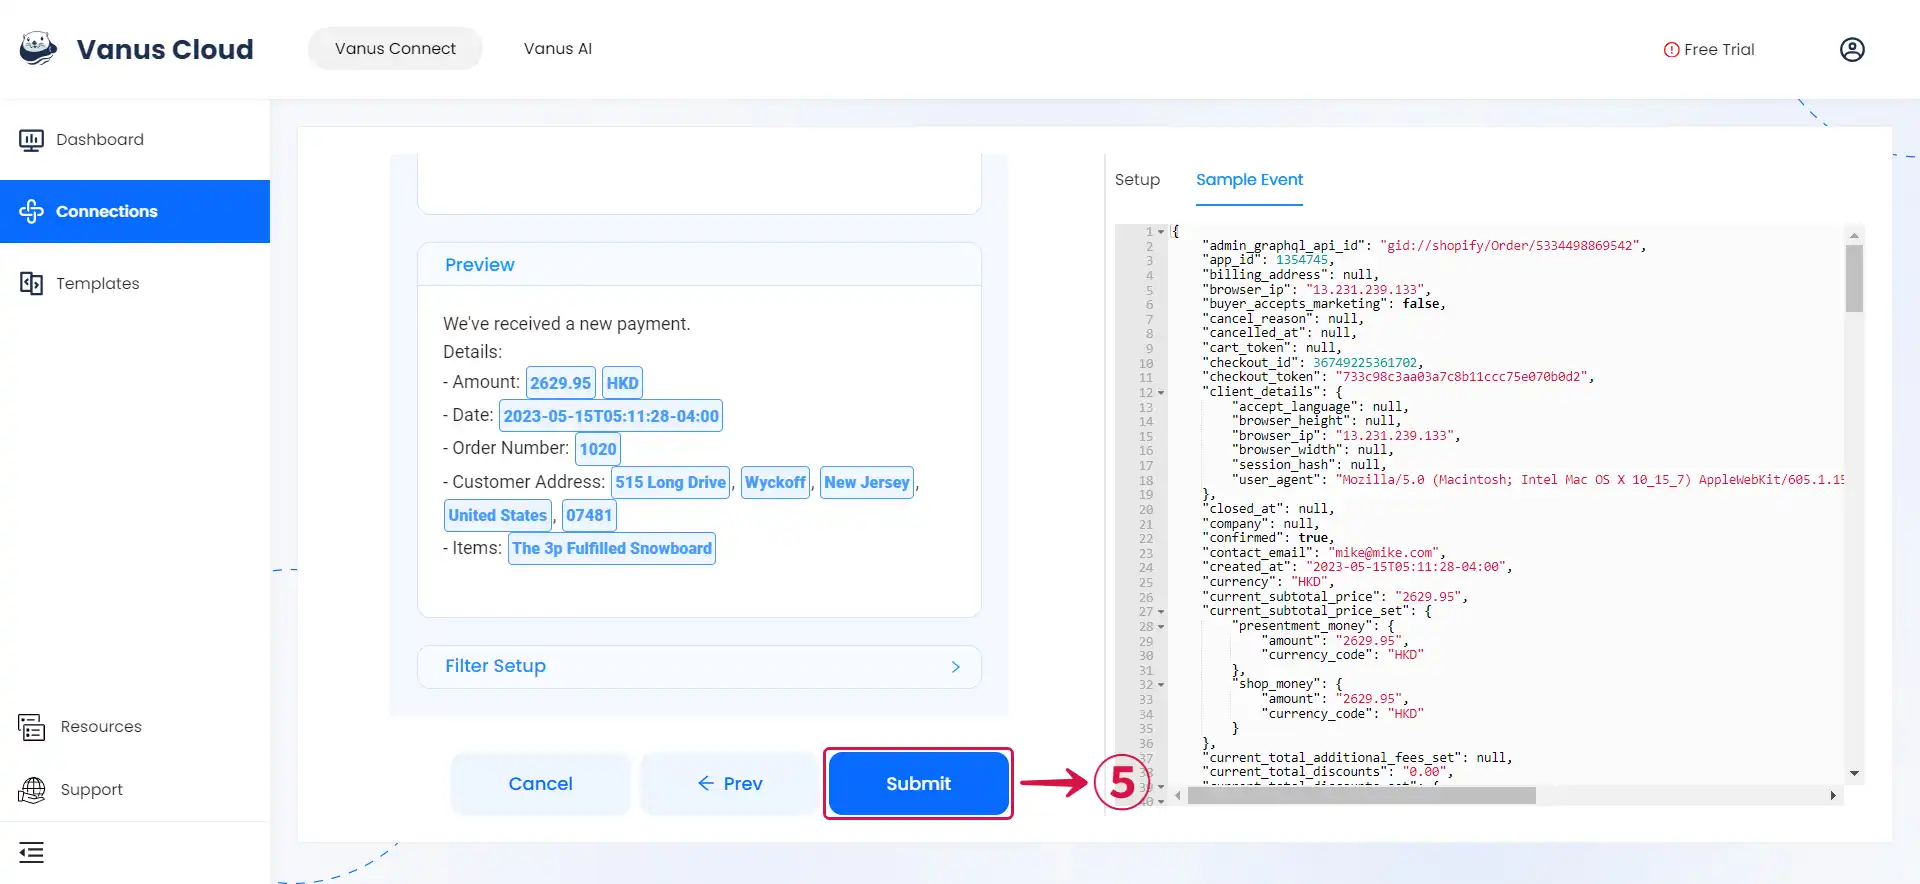This screenshot has width=1920, height=884.
Task: Click the 2629.95 amount tag
Action: [x=560, y=383]
